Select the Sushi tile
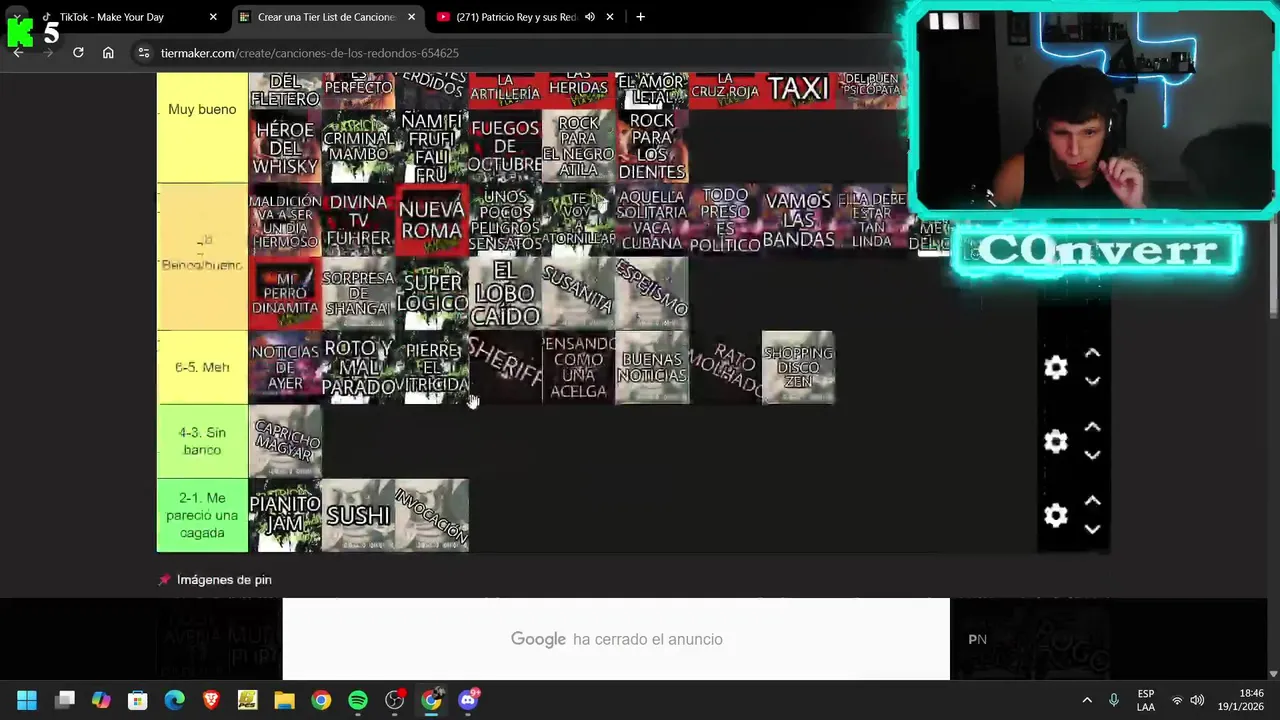1280x720 pixels. [358, 516]
